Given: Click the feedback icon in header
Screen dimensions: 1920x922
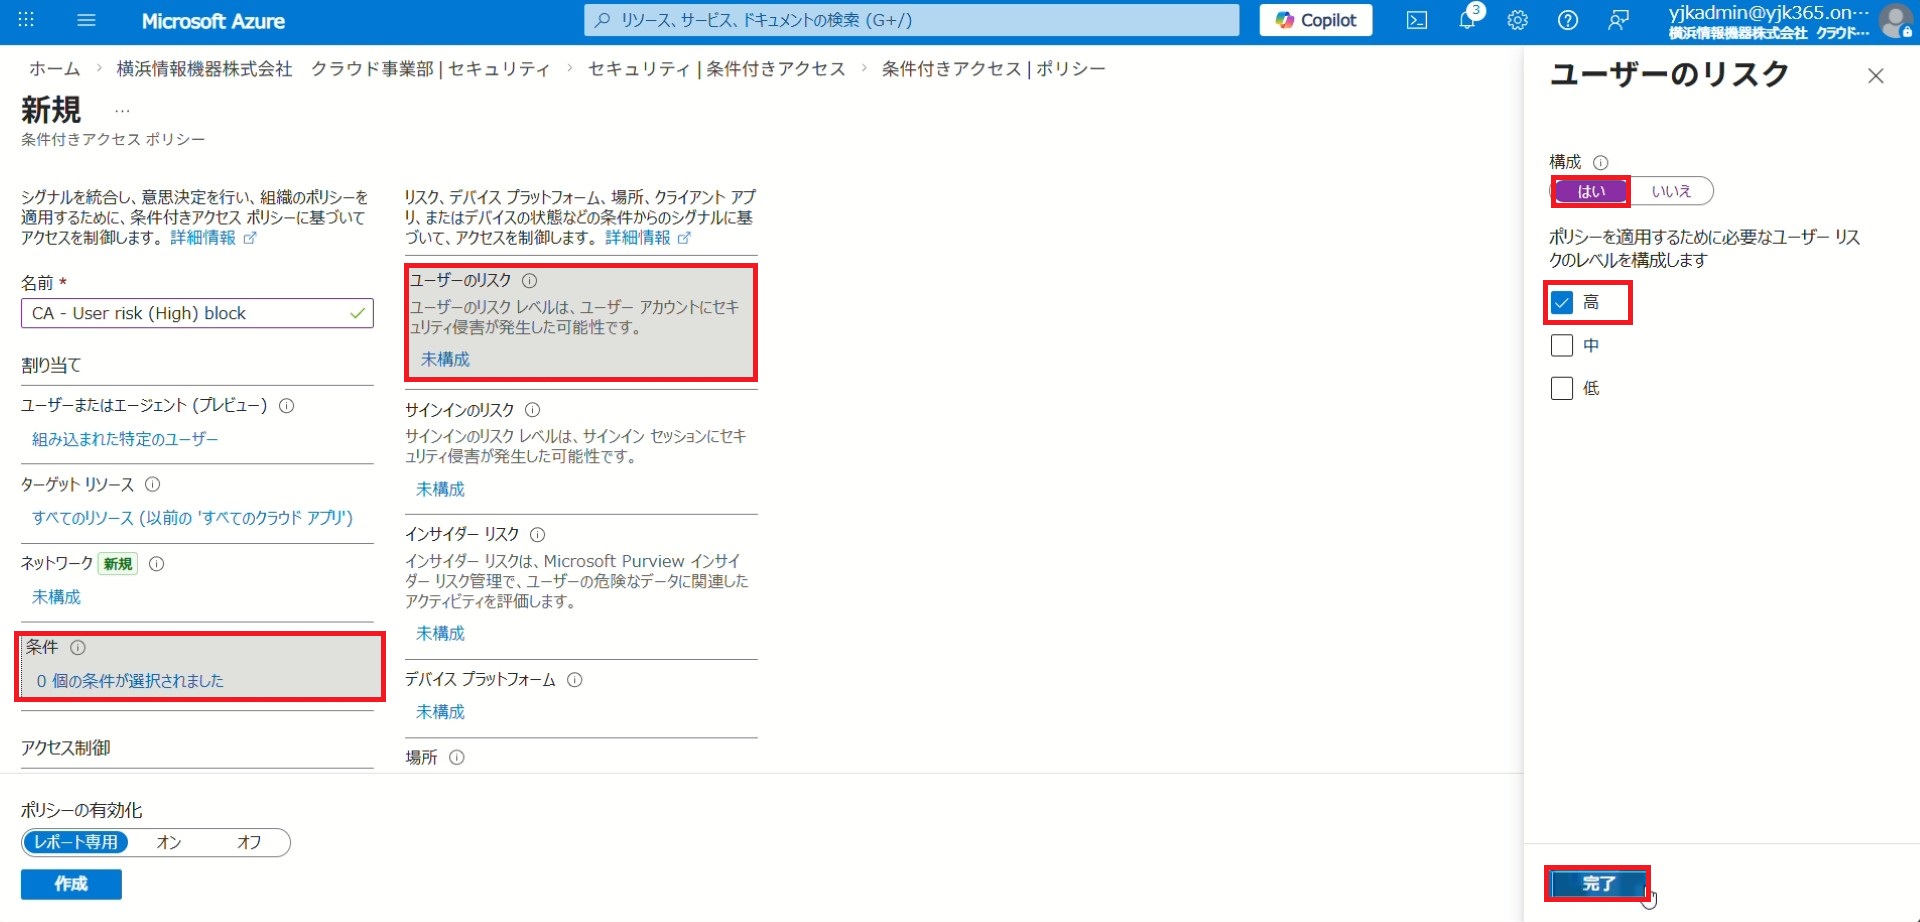Looking at the screenshot, I should pyautogui.click(x=1618, y=20).
